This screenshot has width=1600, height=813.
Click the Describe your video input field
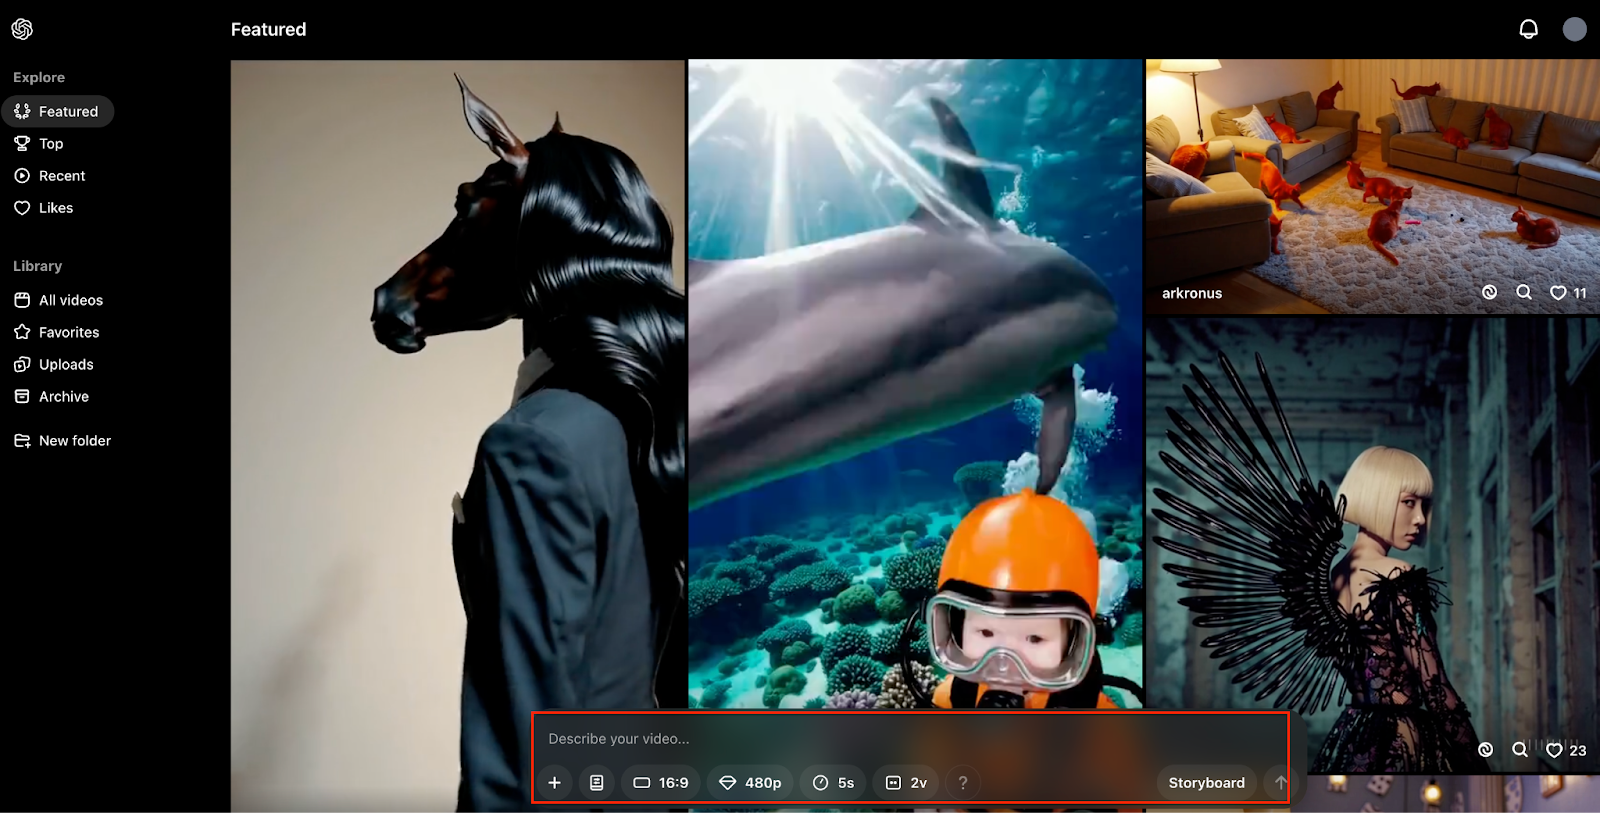click(900, 739)
